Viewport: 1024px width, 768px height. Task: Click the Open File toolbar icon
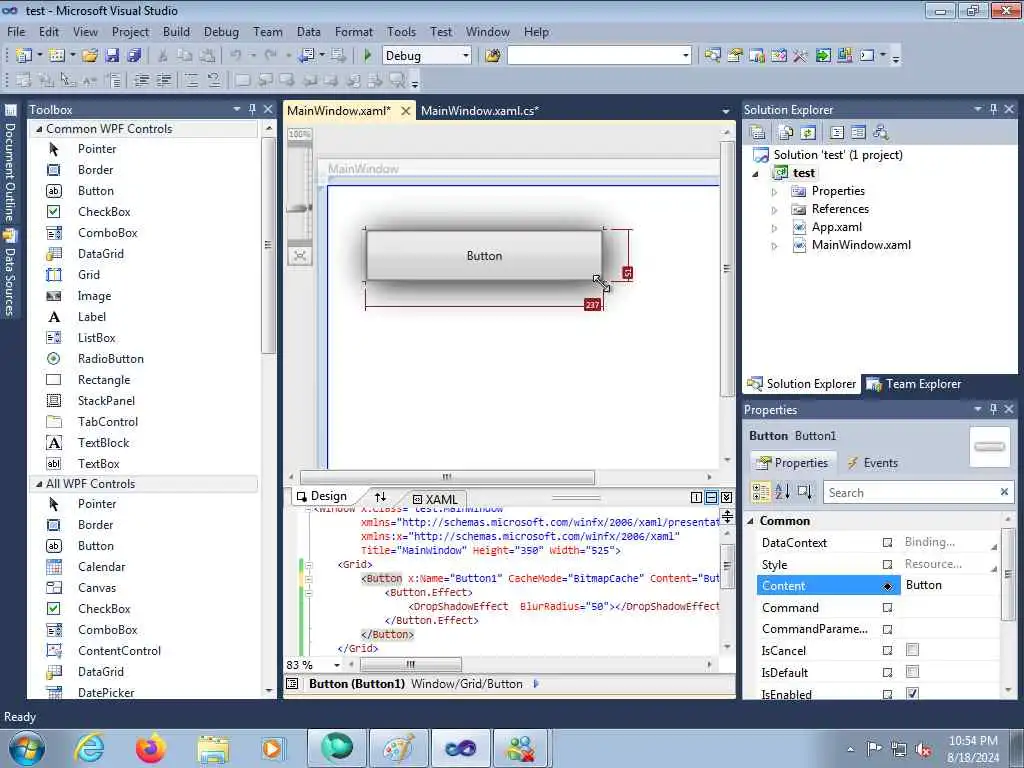89,56
